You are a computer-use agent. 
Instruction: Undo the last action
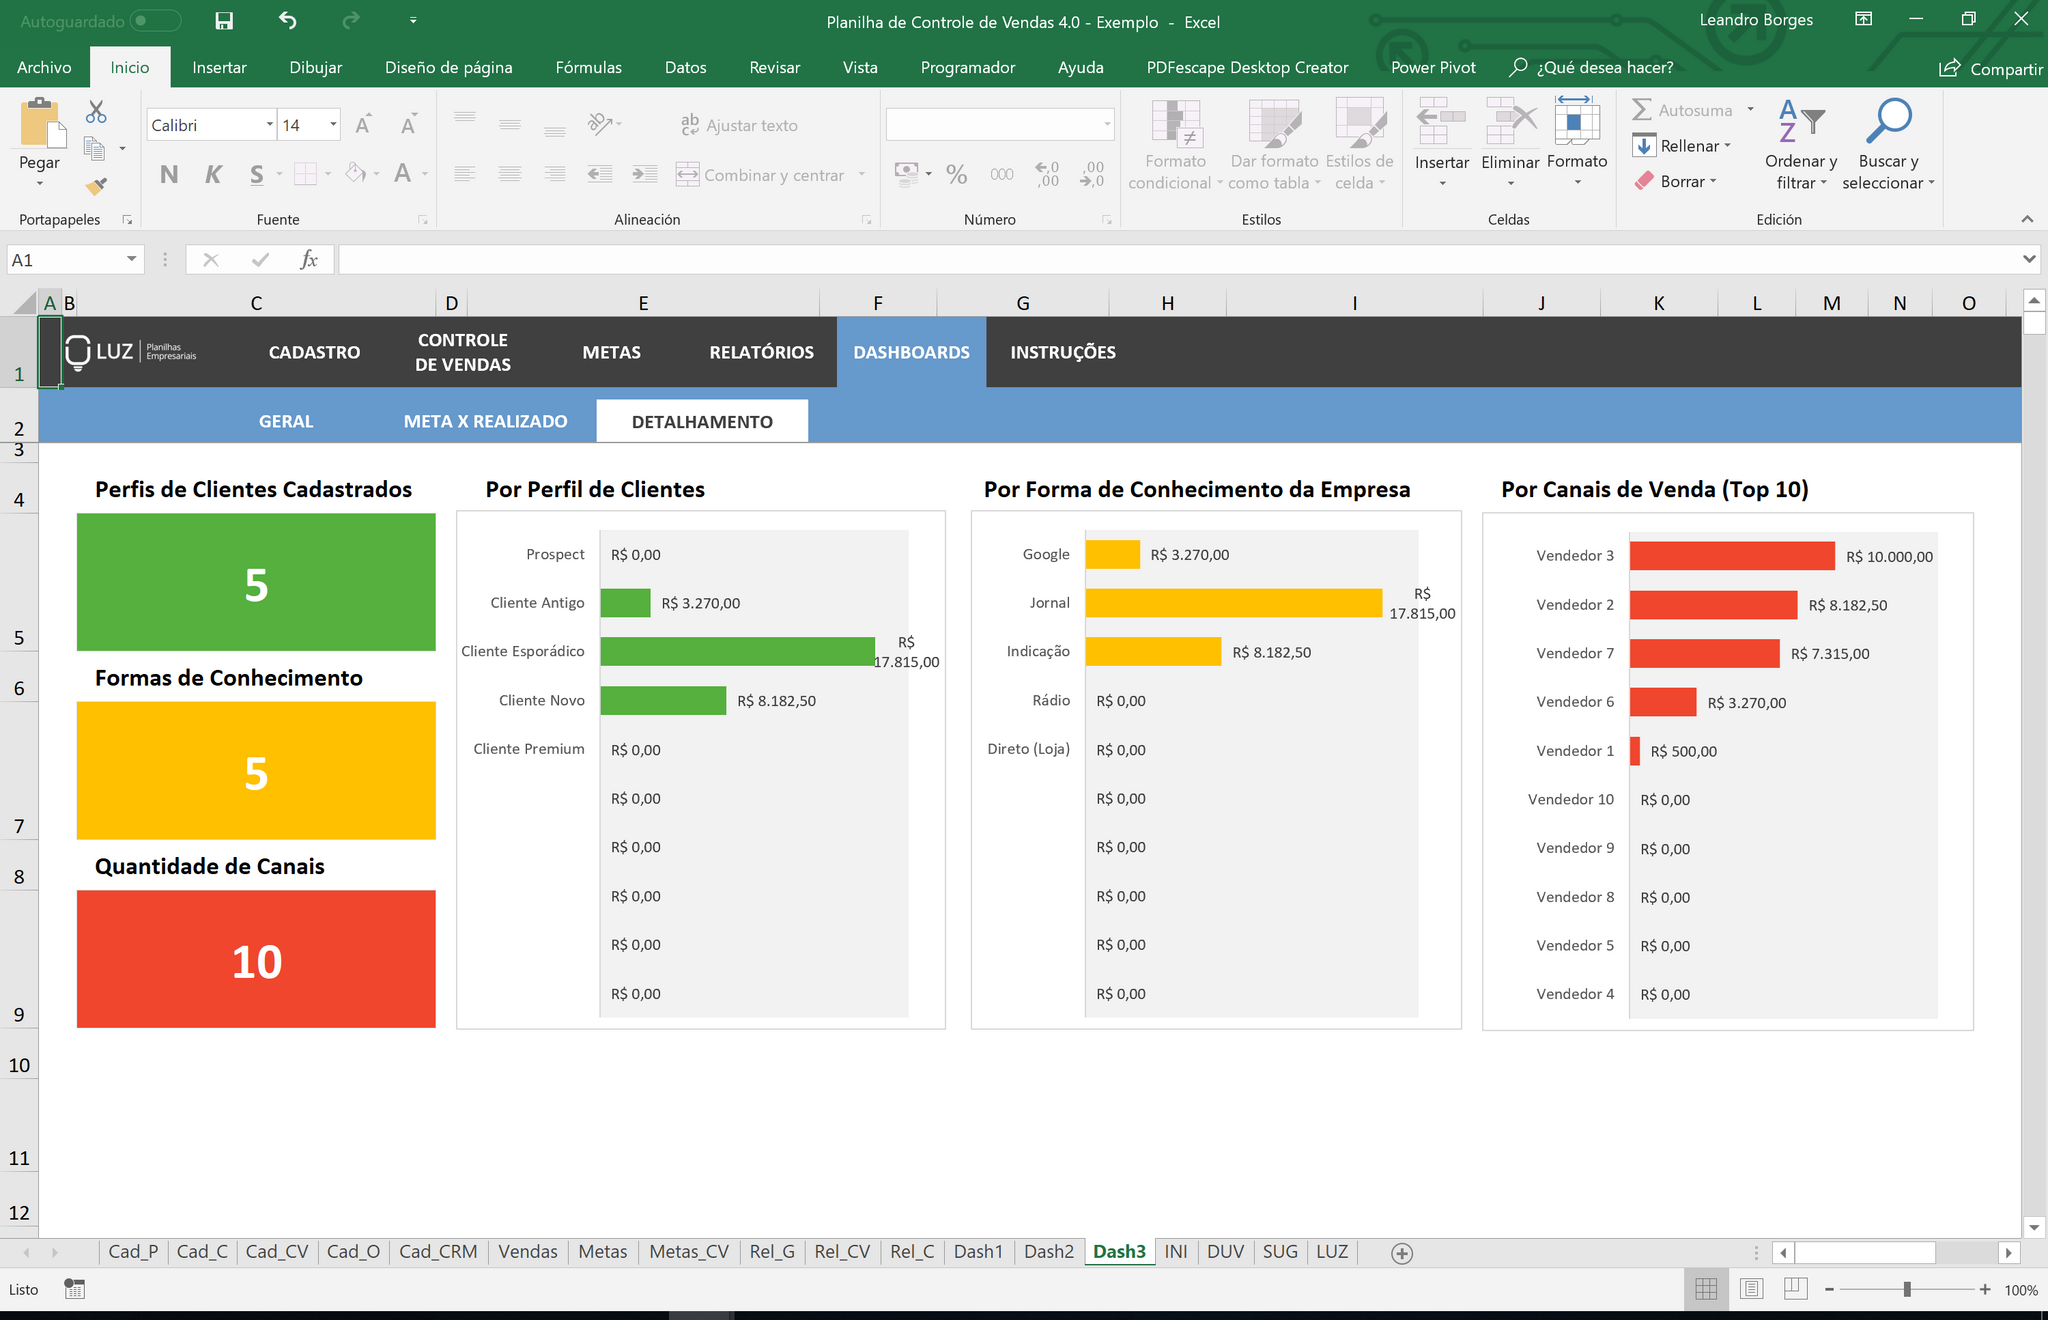click(287, 21)
